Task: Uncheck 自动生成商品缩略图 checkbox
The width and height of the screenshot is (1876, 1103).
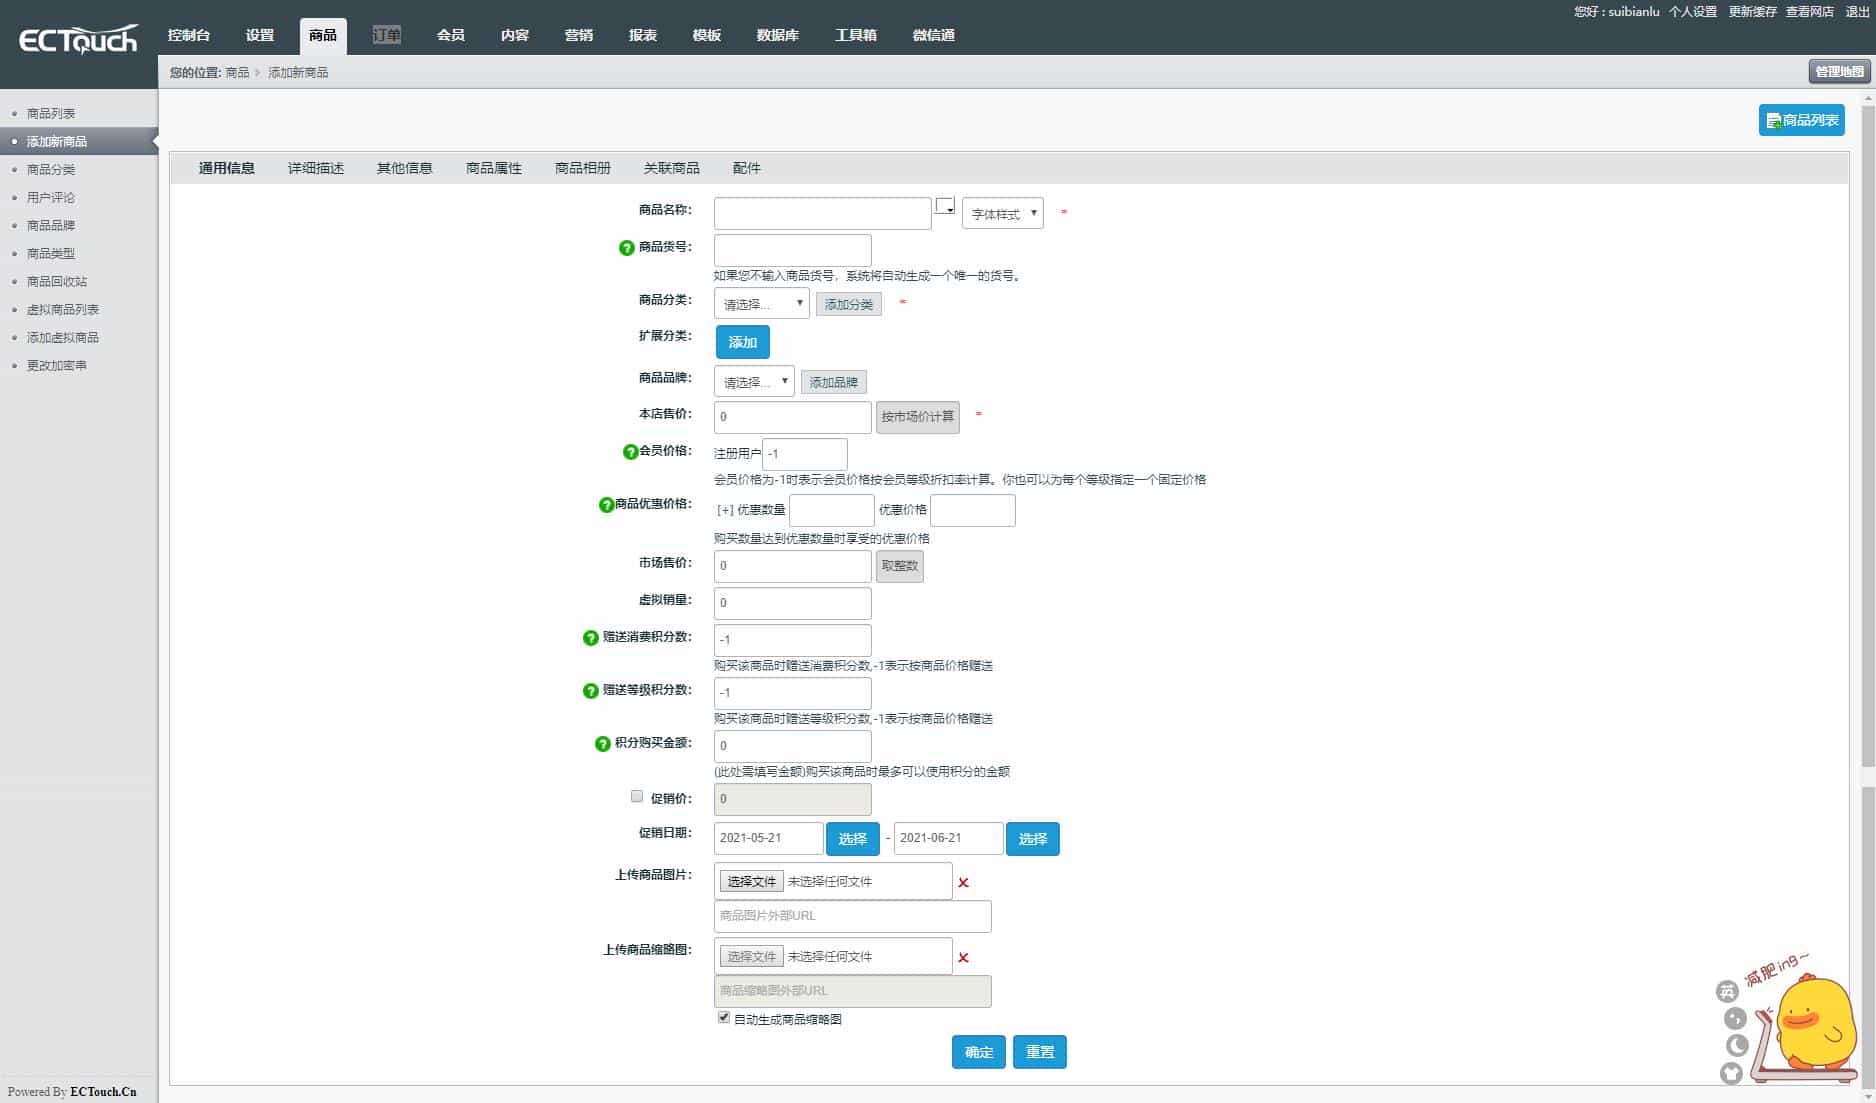Action: click(724, 1018)
